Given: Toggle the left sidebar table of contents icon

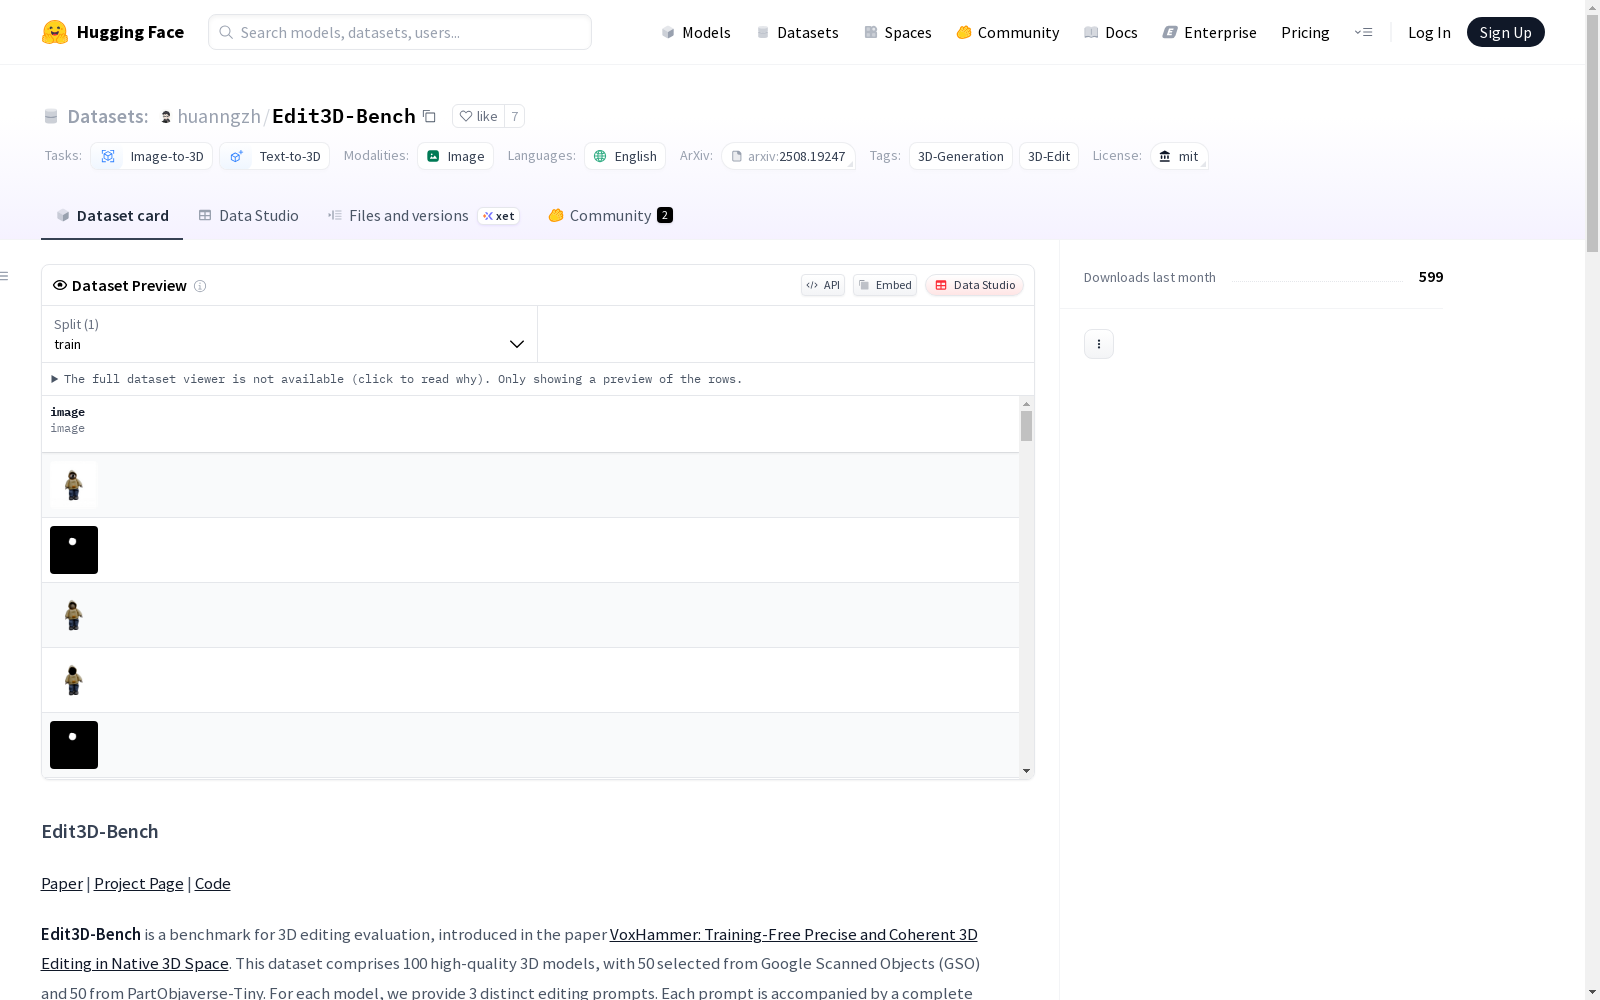Looking at the screenshot, I should click(x=5, y=276).
